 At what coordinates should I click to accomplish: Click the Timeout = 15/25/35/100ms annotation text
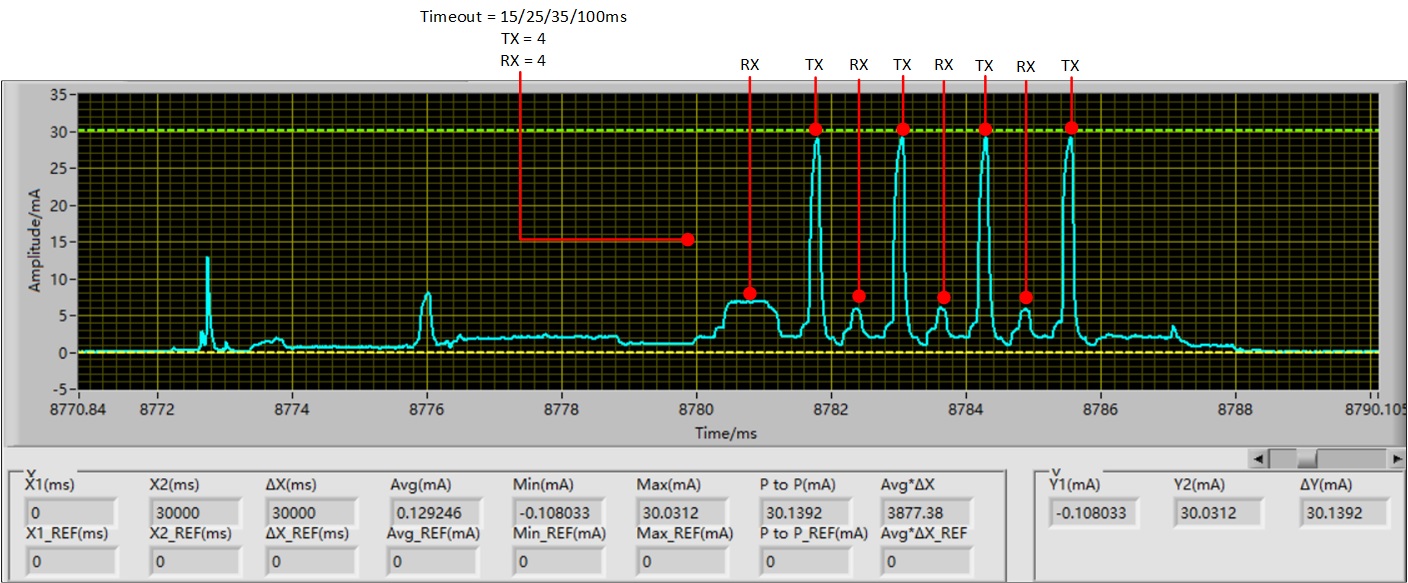coord(525,16)
